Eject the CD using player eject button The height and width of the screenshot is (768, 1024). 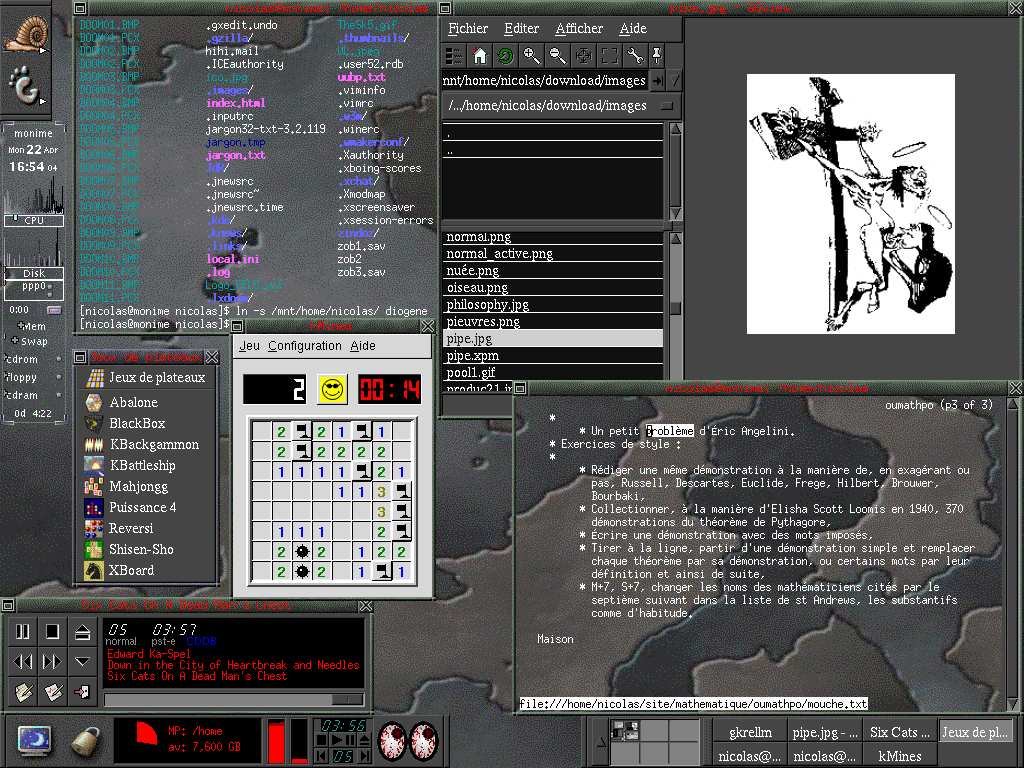tap(83, 632)
